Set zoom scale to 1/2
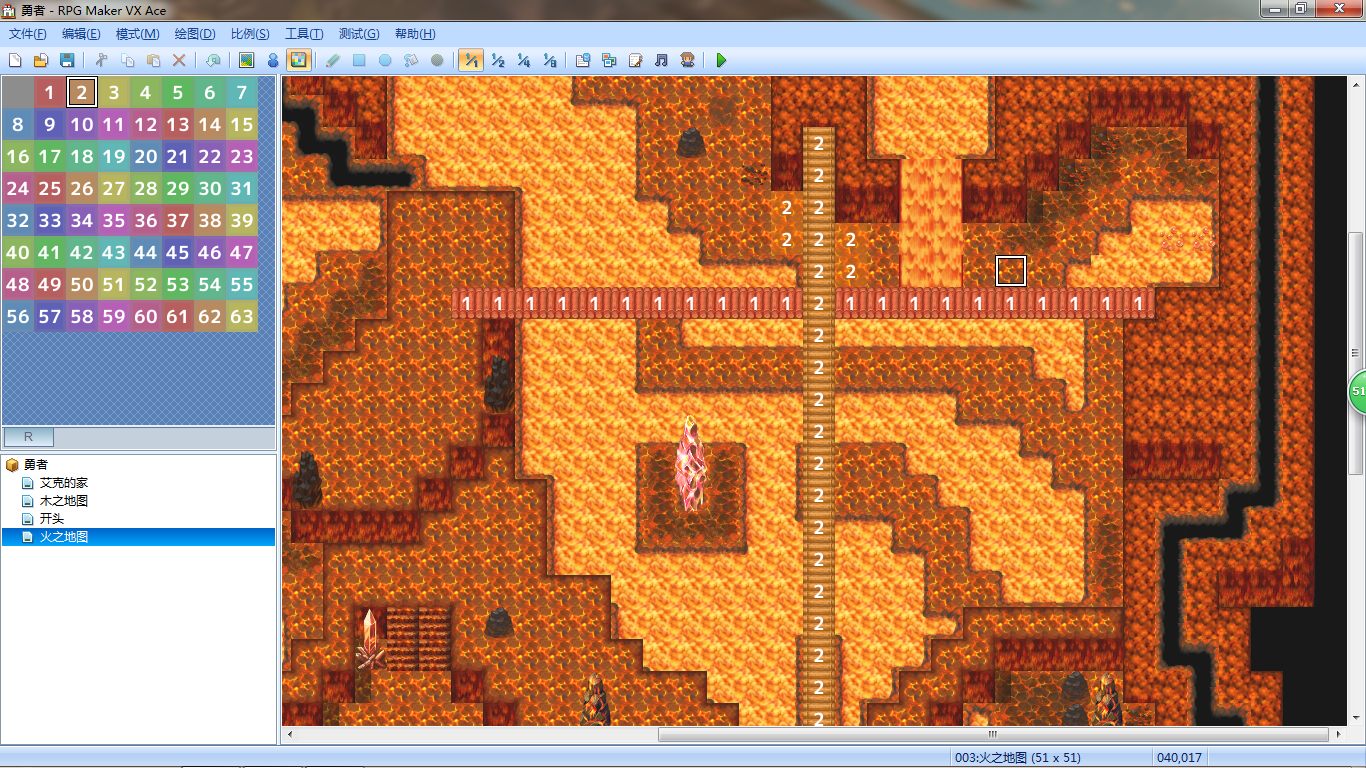This screenshot has height=768, width=1366. point(497,60)
